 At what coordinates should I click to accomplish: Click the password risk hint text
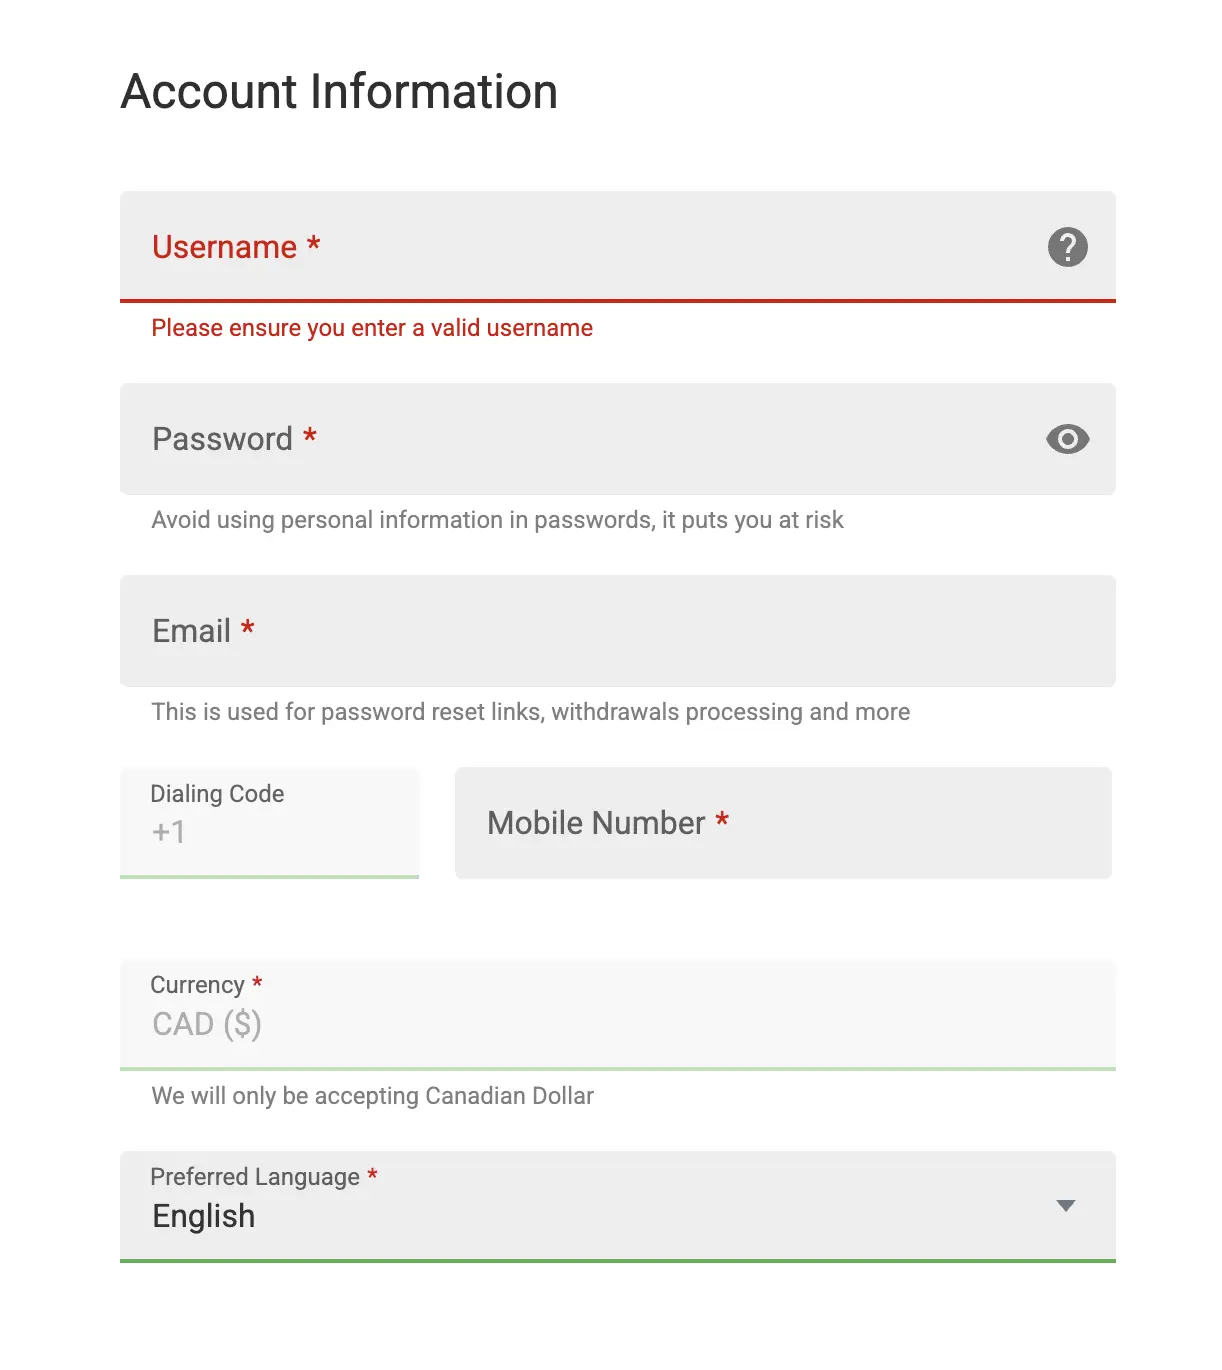click(x=497, y=520)
